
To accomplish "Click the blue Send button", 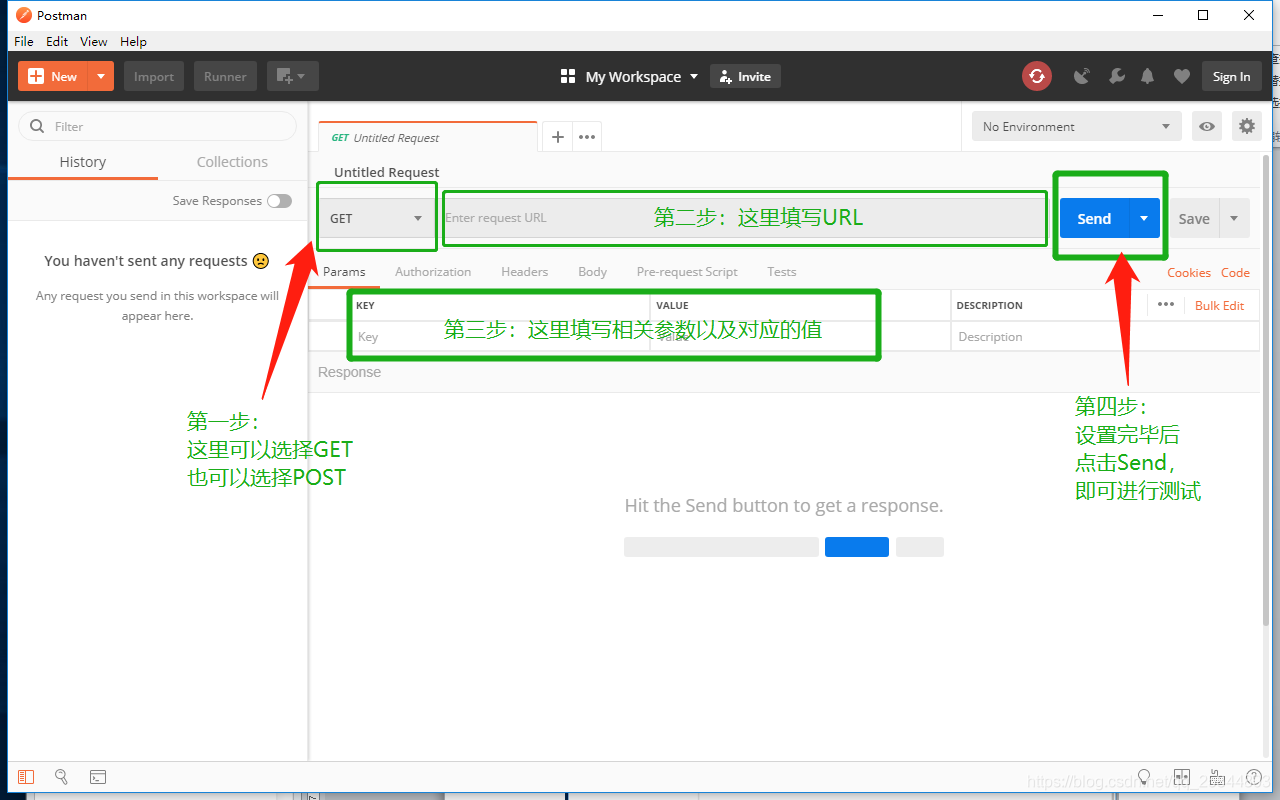I will pos(1094,218).
